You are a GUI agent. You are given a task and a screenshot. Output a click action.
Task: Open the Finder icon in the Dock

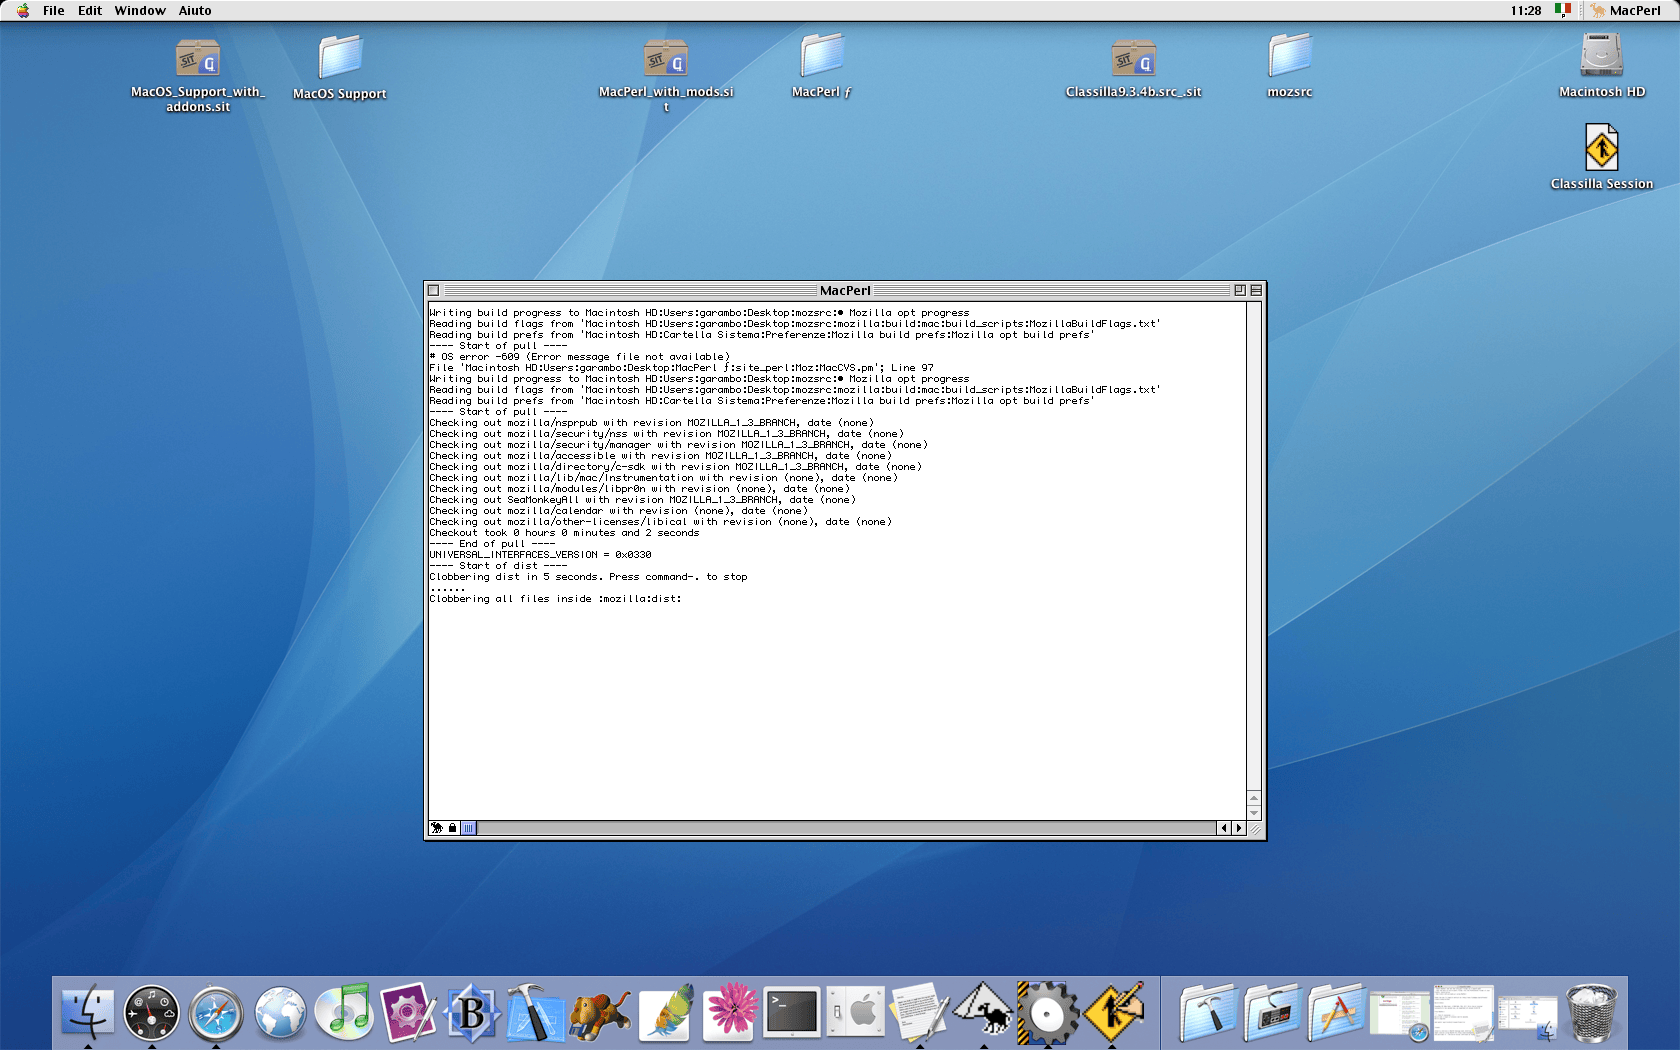click(x=88, y=1012)
